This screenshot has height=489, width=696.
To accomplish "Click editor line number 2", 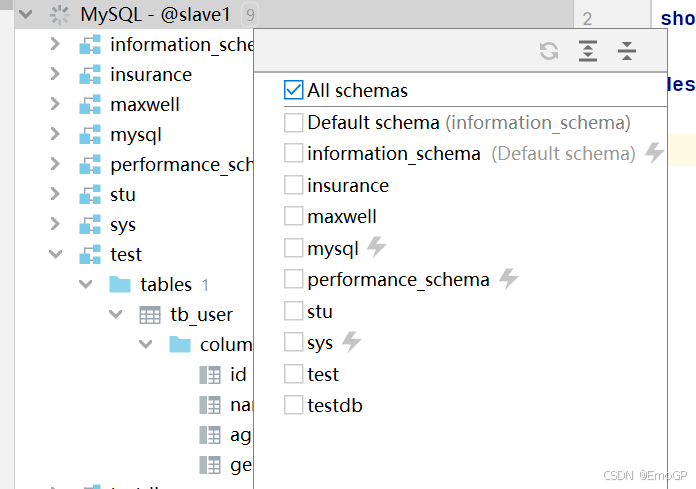I will (587, 19).
